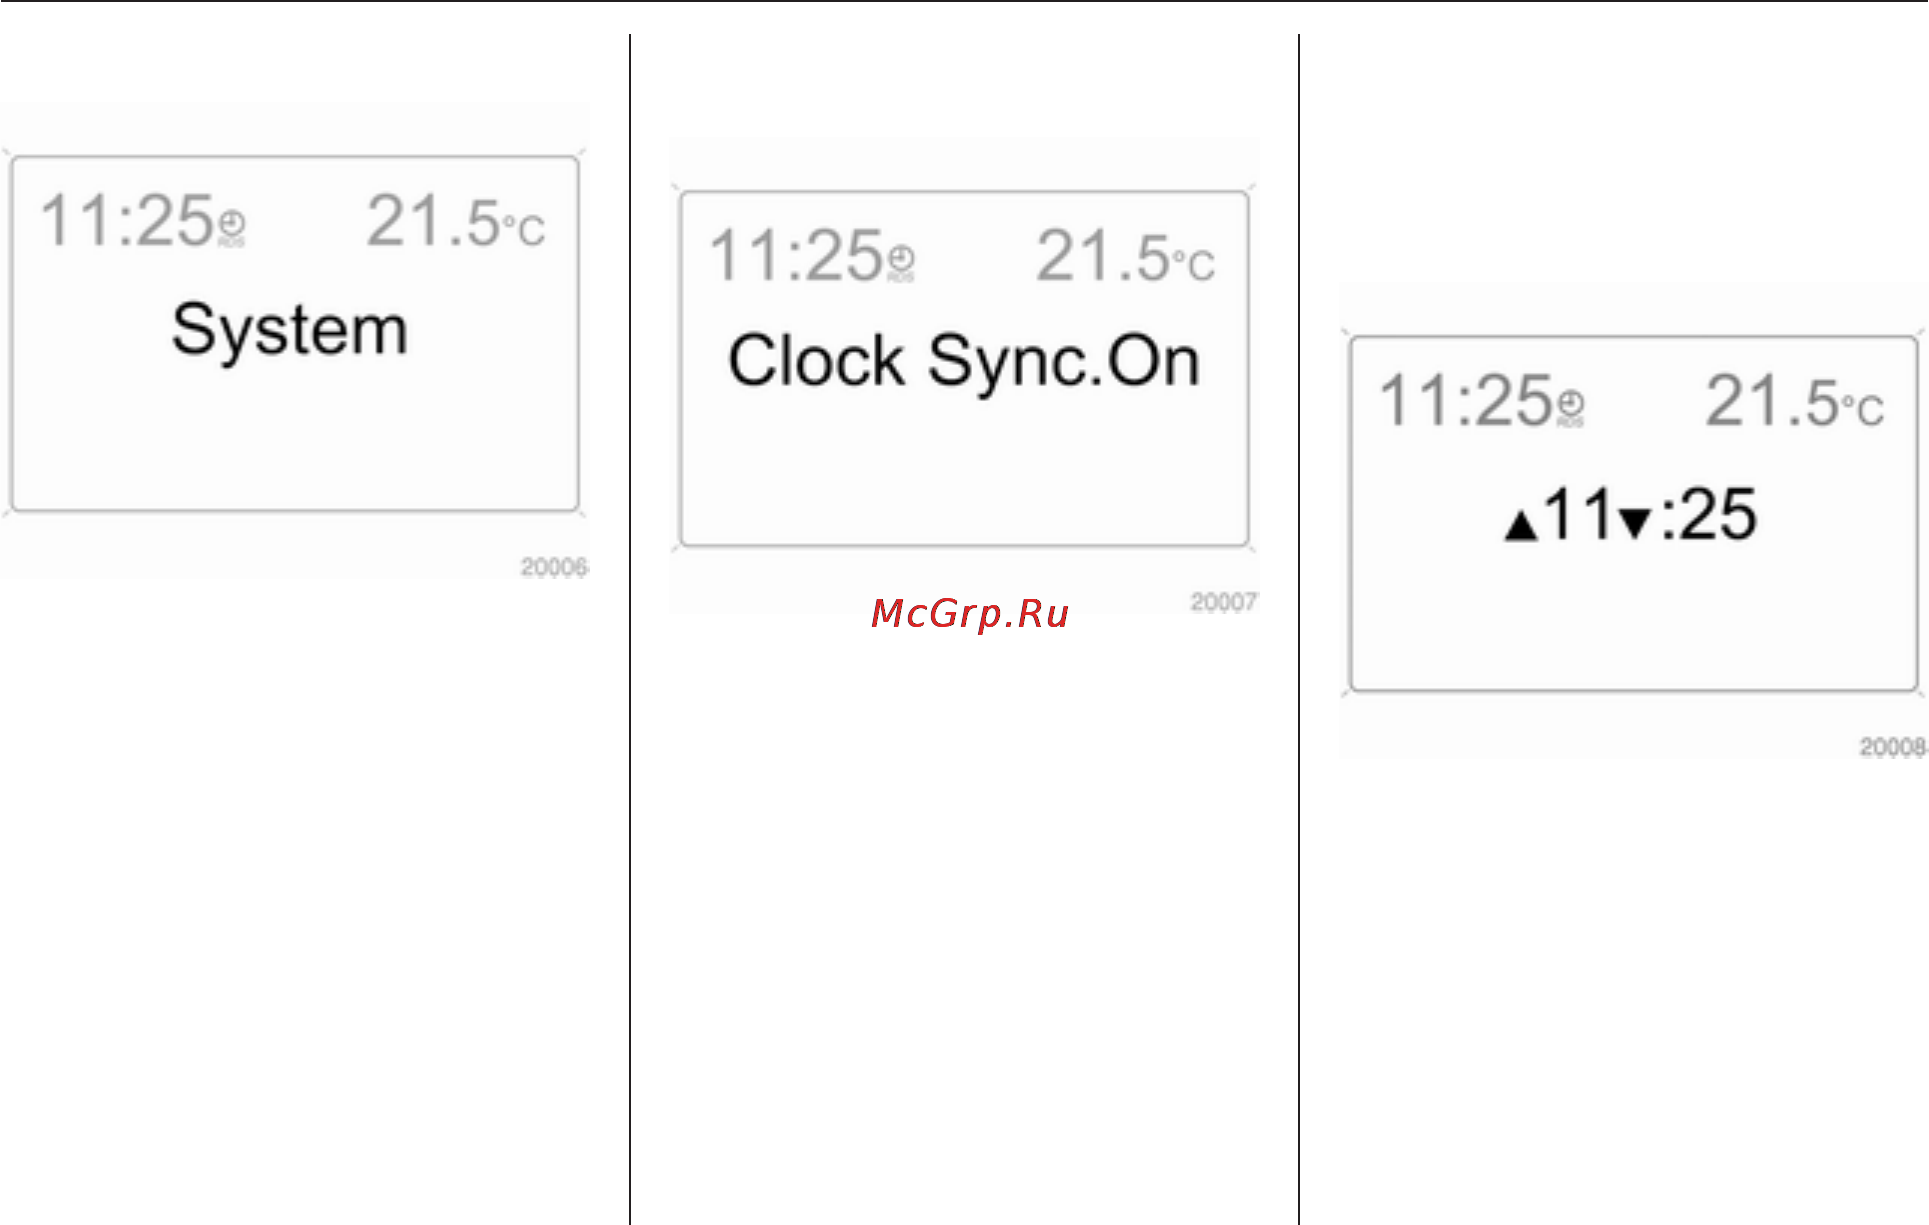Click the 21.5°C temperature in Clock Sync display
This screenshot has width=1929, height=1225.
[x=1126, y=256]
